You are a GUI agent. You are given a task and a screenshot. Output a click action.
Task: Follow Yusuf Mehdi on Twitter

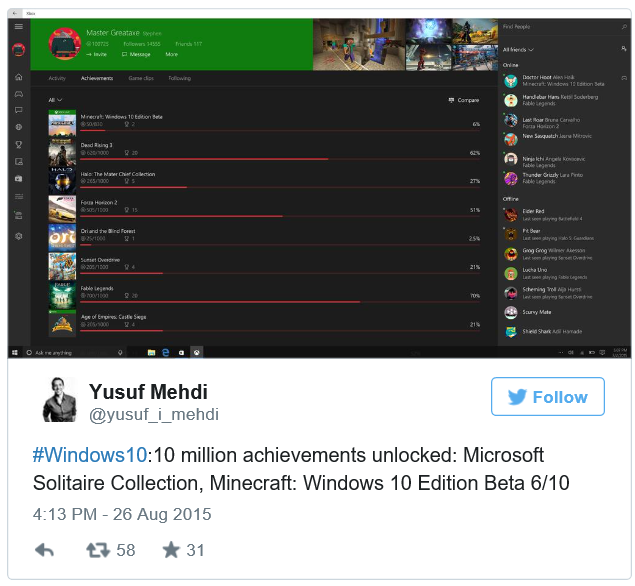548,396
